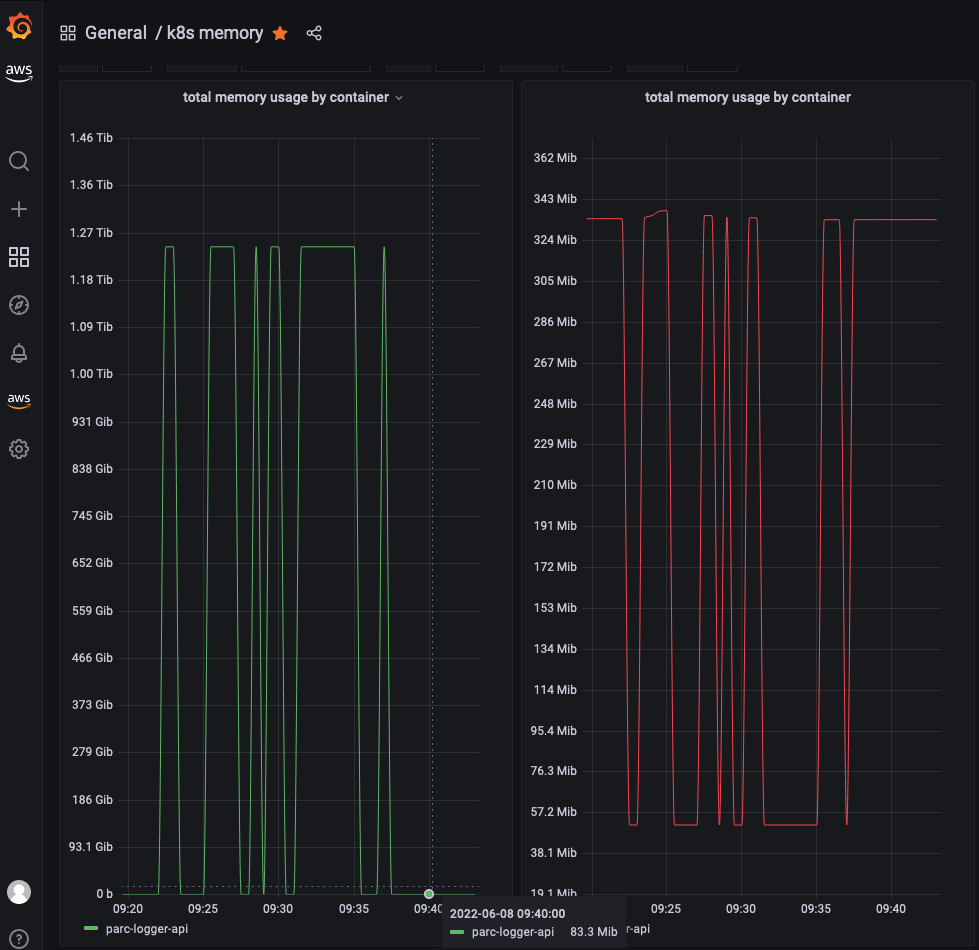Open the right panel title menu
The height and width of the screenshot is (950, 979).
tap(748, 97)
